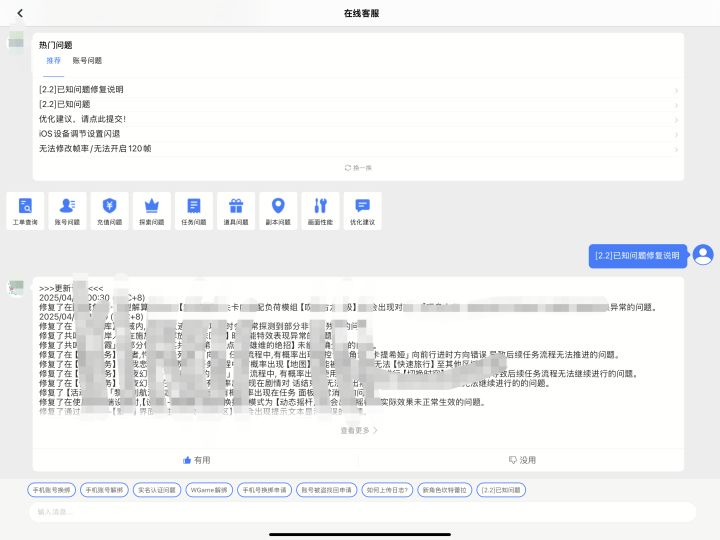Open the 账号问题 account issues icon
This screenshot has height=540, width=720.
pyautogui.click(x=68, y=211)
